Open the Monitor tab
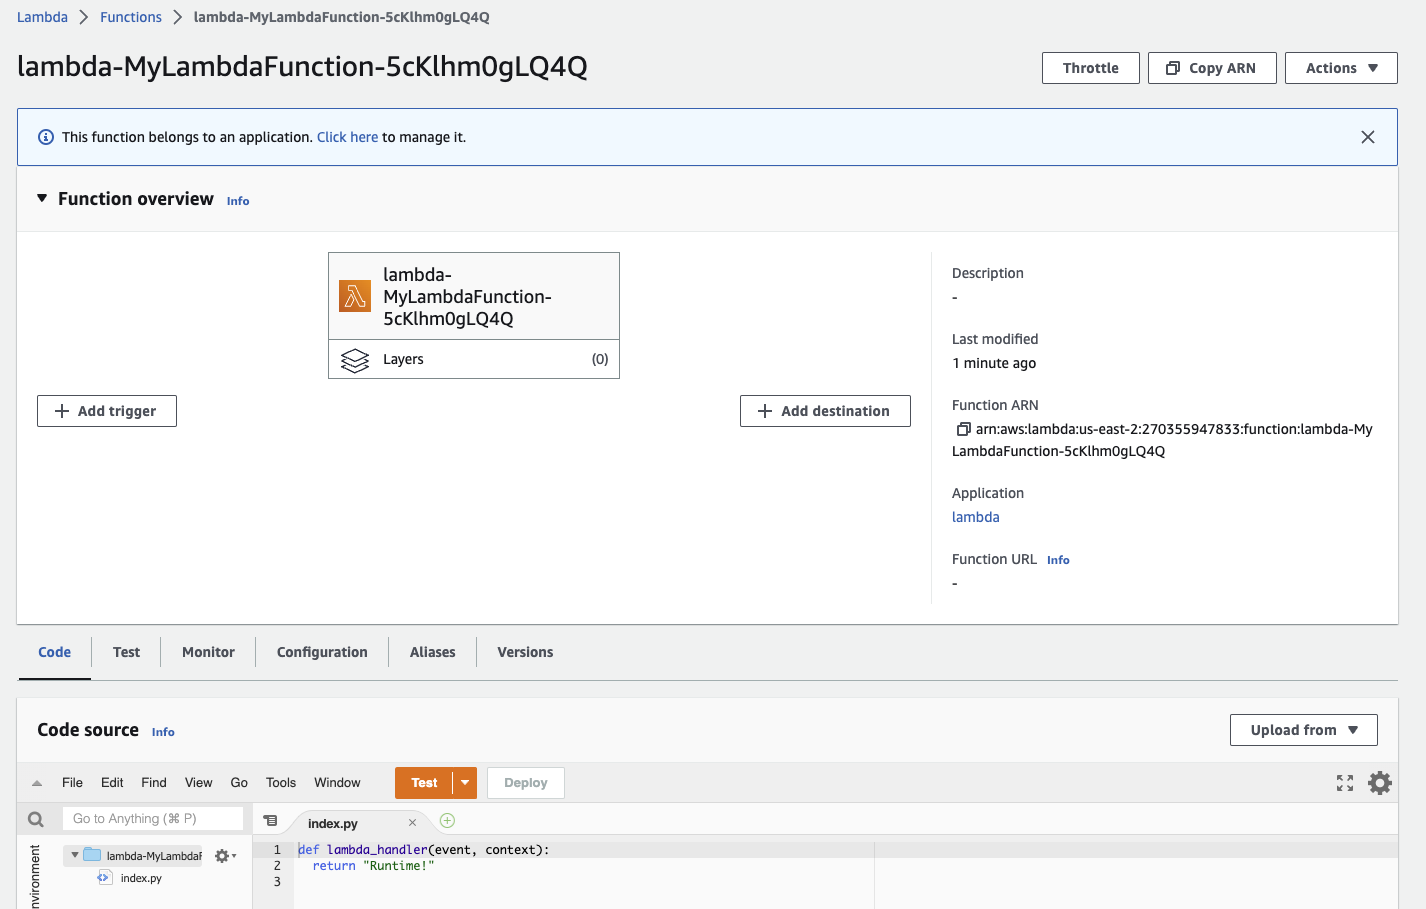Image resolution: width=1426 pixels, height=909 pixels. click(x=208, y=652)
